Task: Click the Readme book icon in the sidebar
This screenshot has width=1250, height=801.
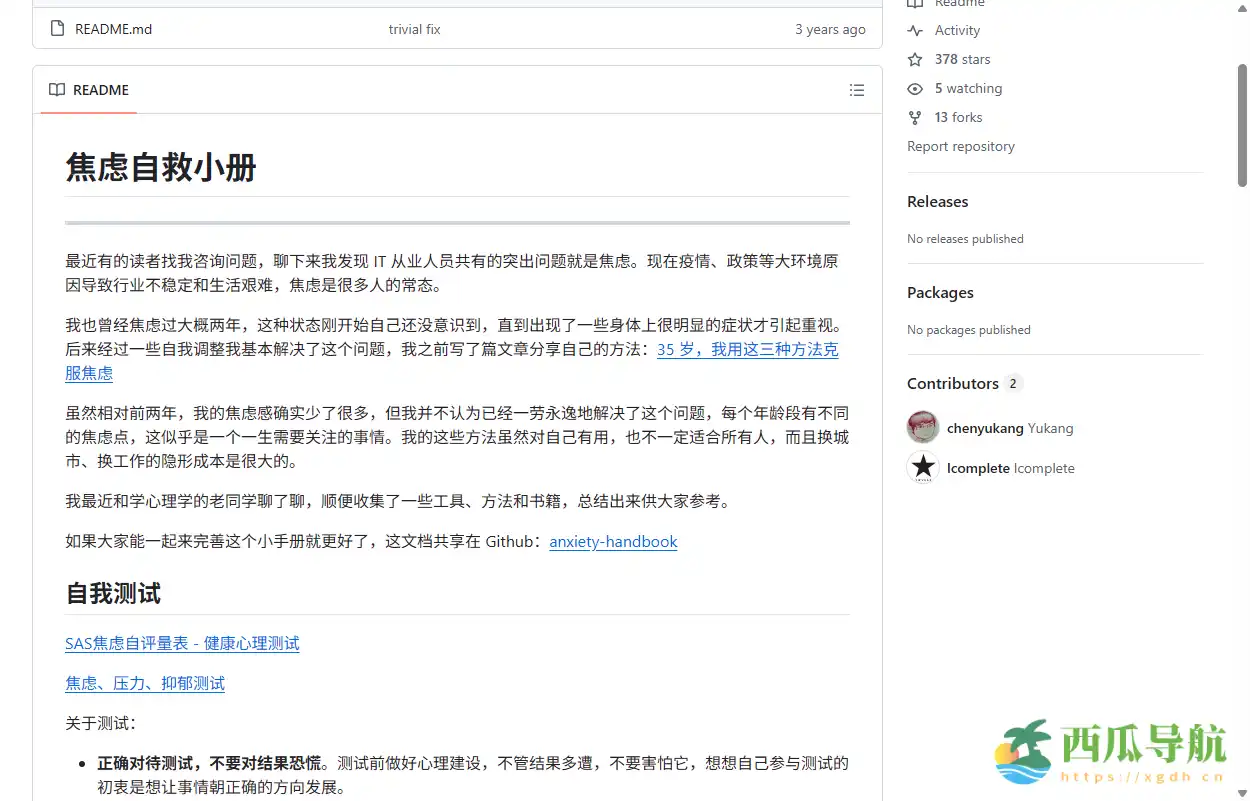Action: tap(915, 4)
